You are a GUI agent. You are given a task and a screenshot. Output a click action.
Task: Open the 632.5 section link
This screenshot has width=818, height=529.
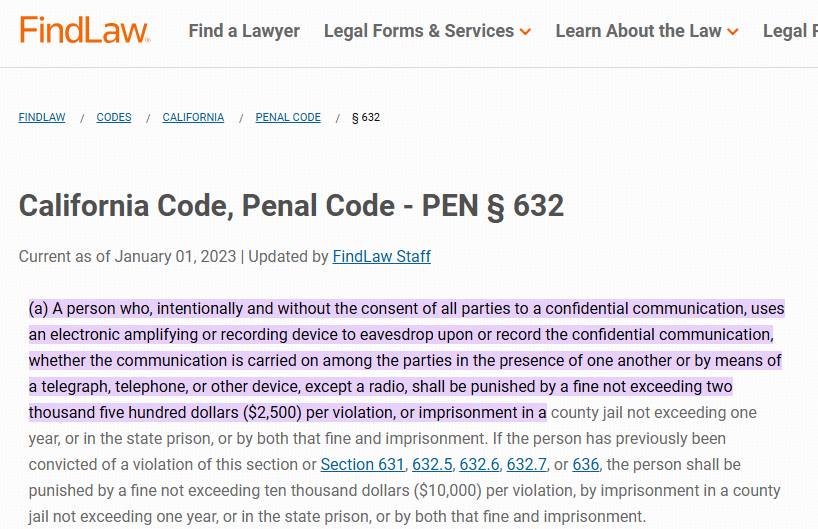coord(432,464)
